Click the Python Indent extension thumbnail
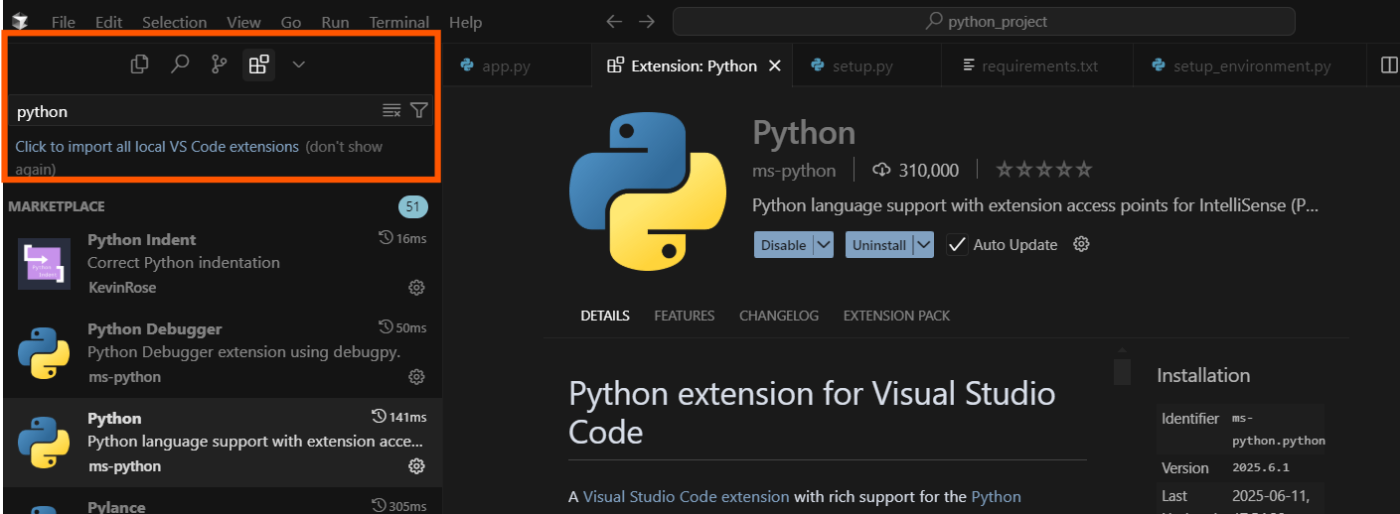 tap(44, 264)
